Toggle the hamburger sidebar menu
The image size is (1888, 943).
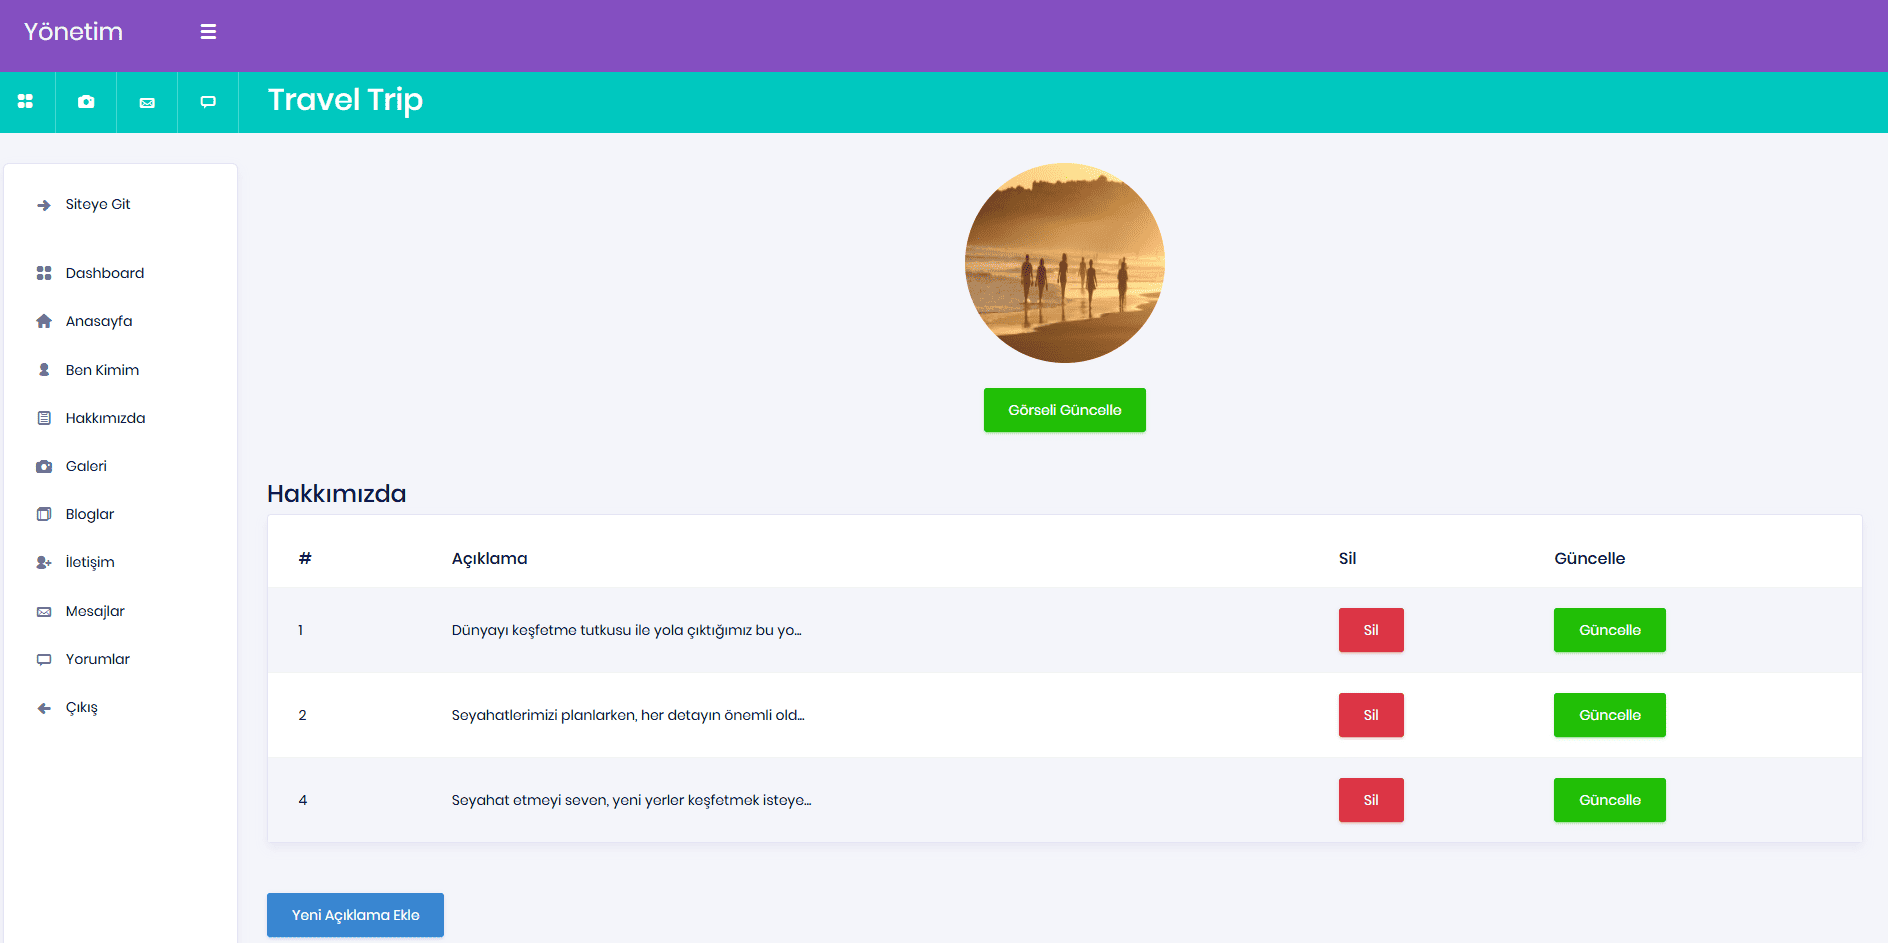(208, 32)
